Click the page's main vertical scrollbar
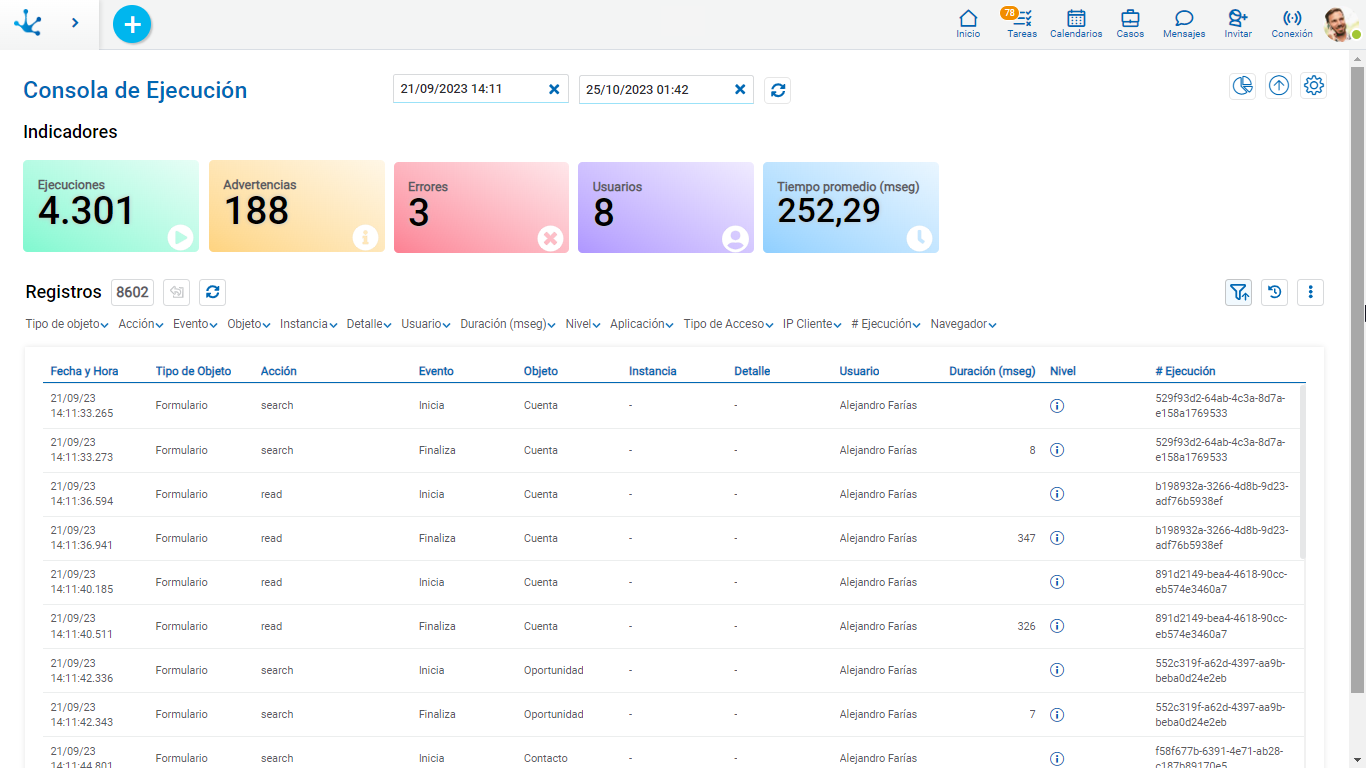Screen dimensions: 1366x768 pos(1357,380)
